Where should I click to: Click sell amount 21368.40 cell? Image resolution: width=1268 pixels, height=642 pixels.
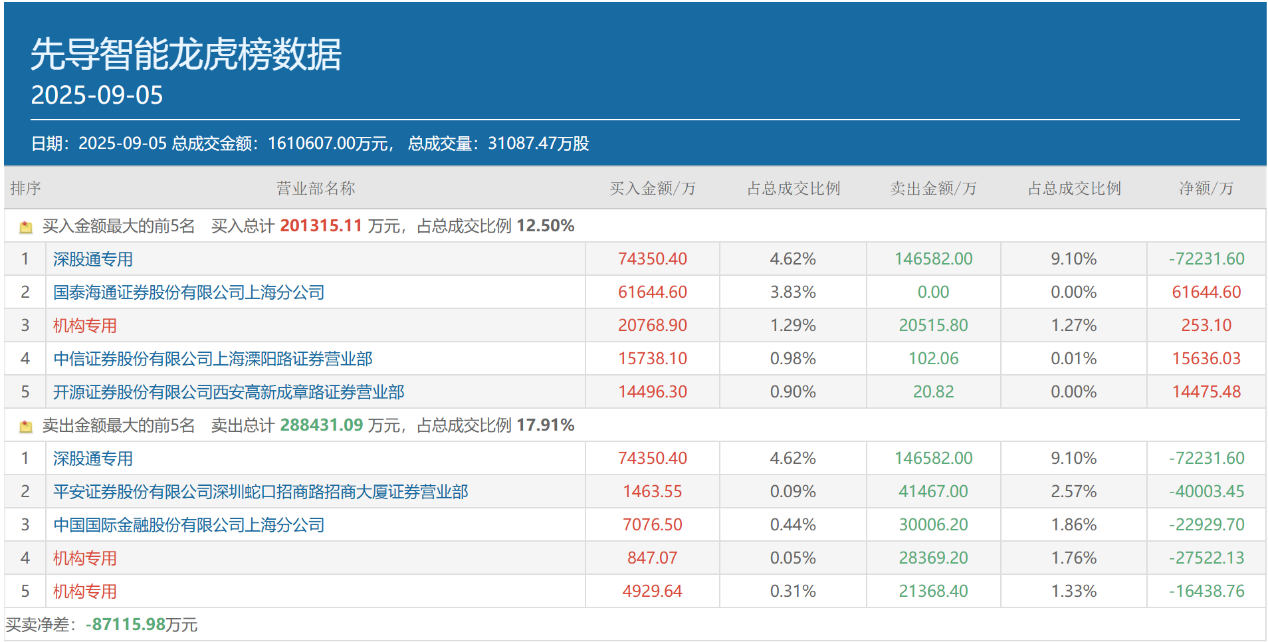933,591
